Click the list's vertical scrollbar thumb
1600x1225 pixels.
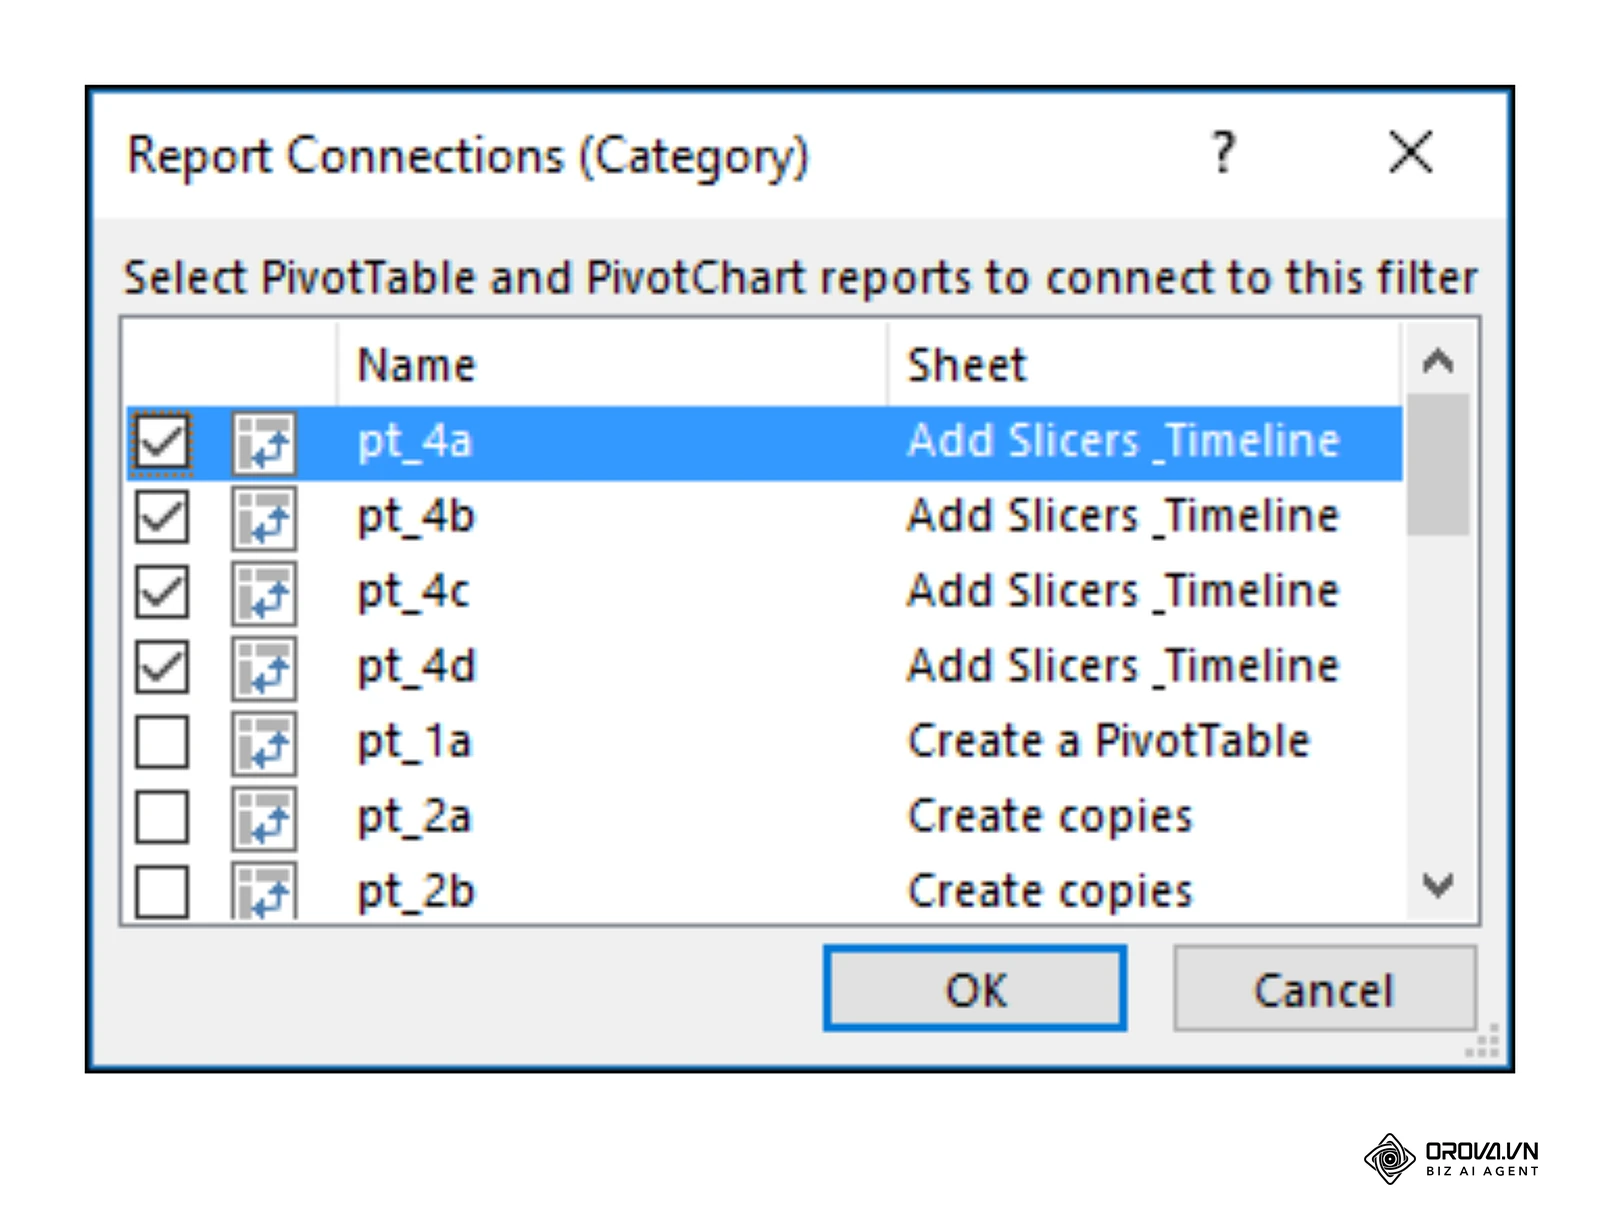[1438, 465]
